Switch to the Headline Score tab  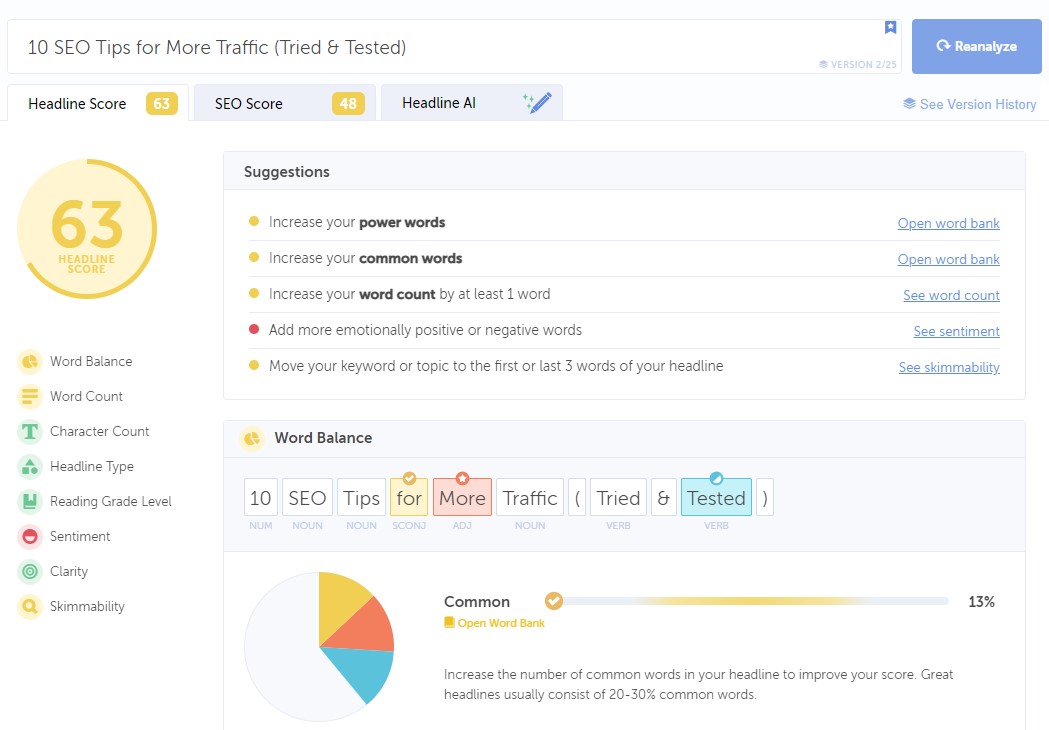(x=98, y=103)
